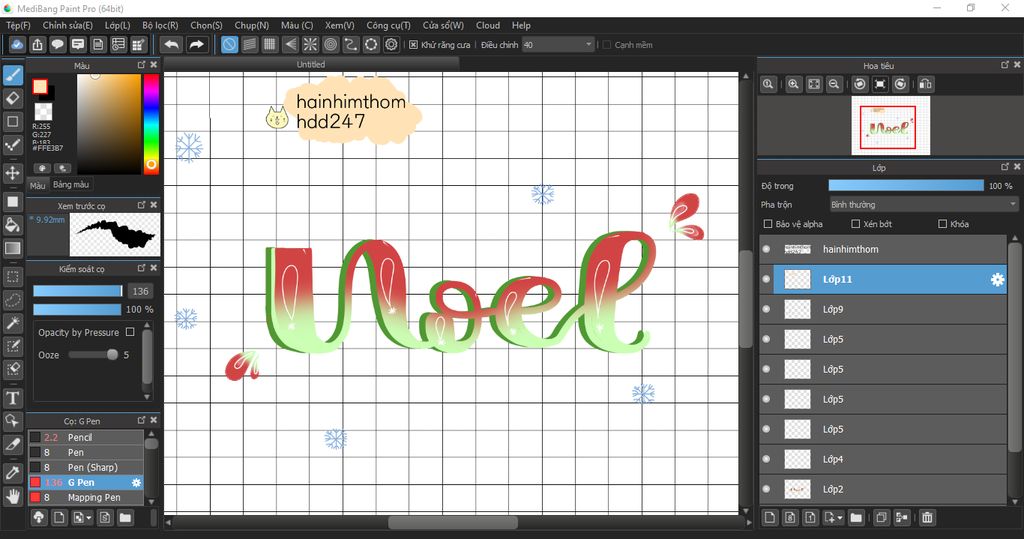Hide the Lớp2 layer
The image size is (1024, 539).
pyautogui.click(x=766, y=489)
